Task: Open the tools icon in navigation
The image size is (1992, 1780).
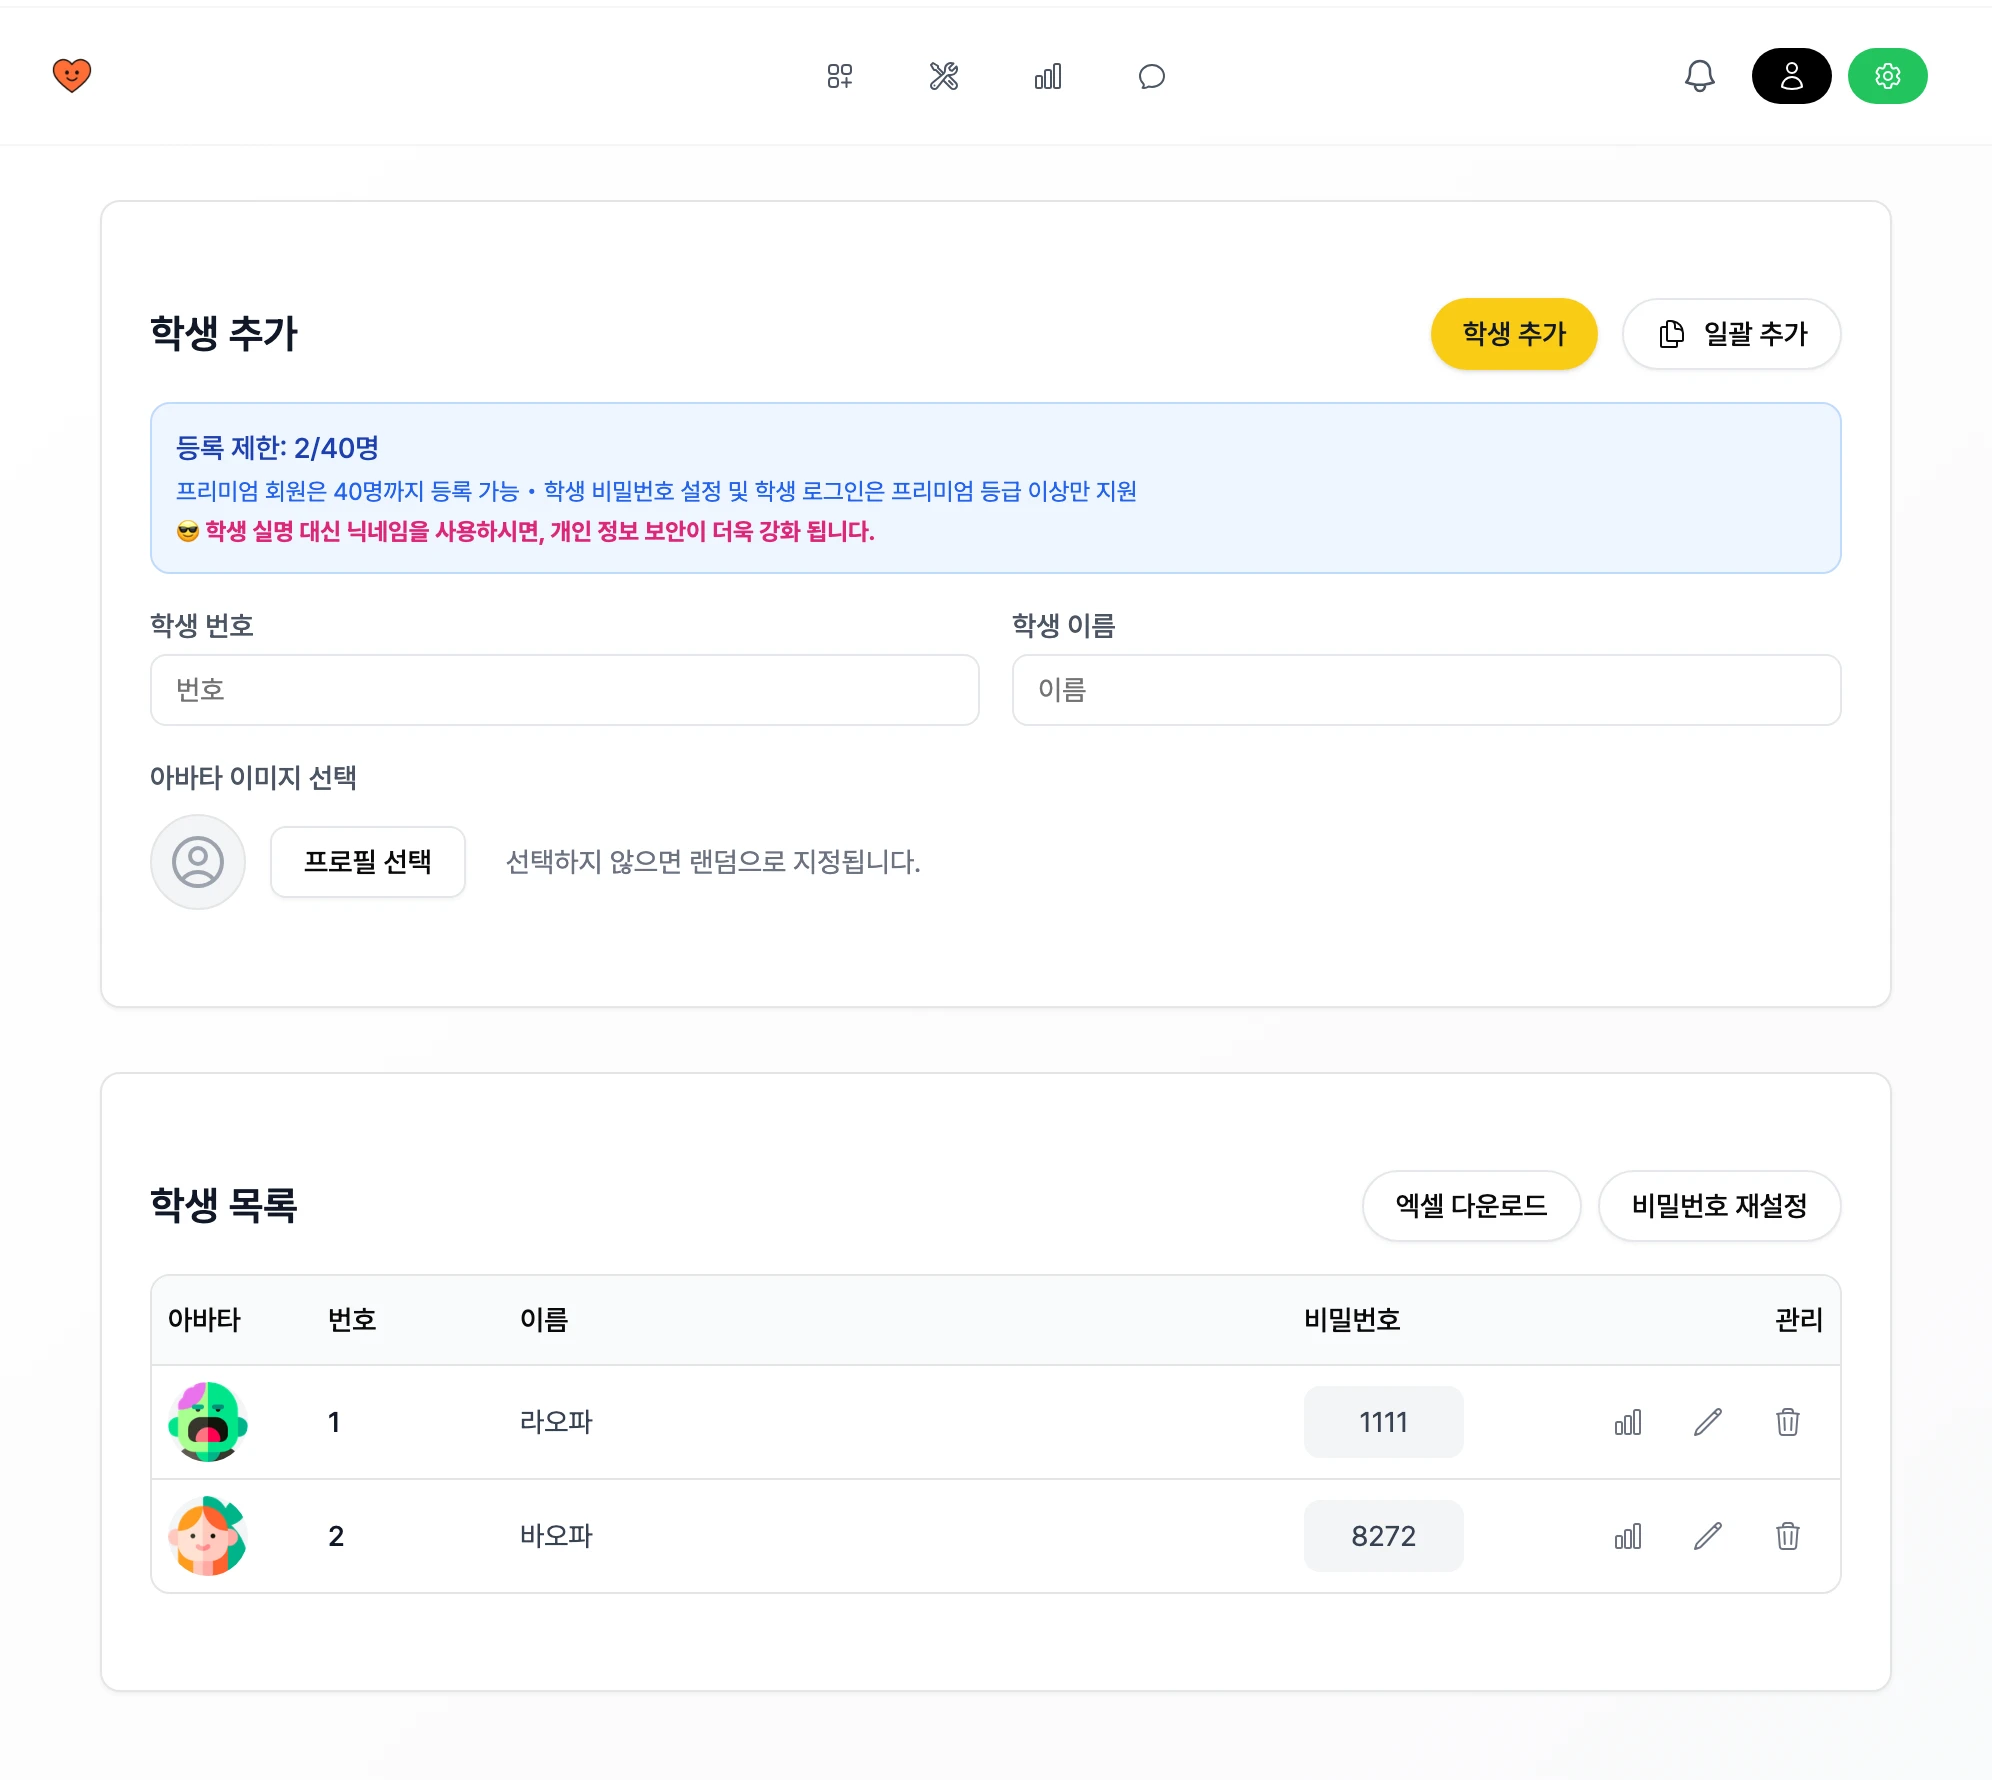Action: click(x=944, y=76)
